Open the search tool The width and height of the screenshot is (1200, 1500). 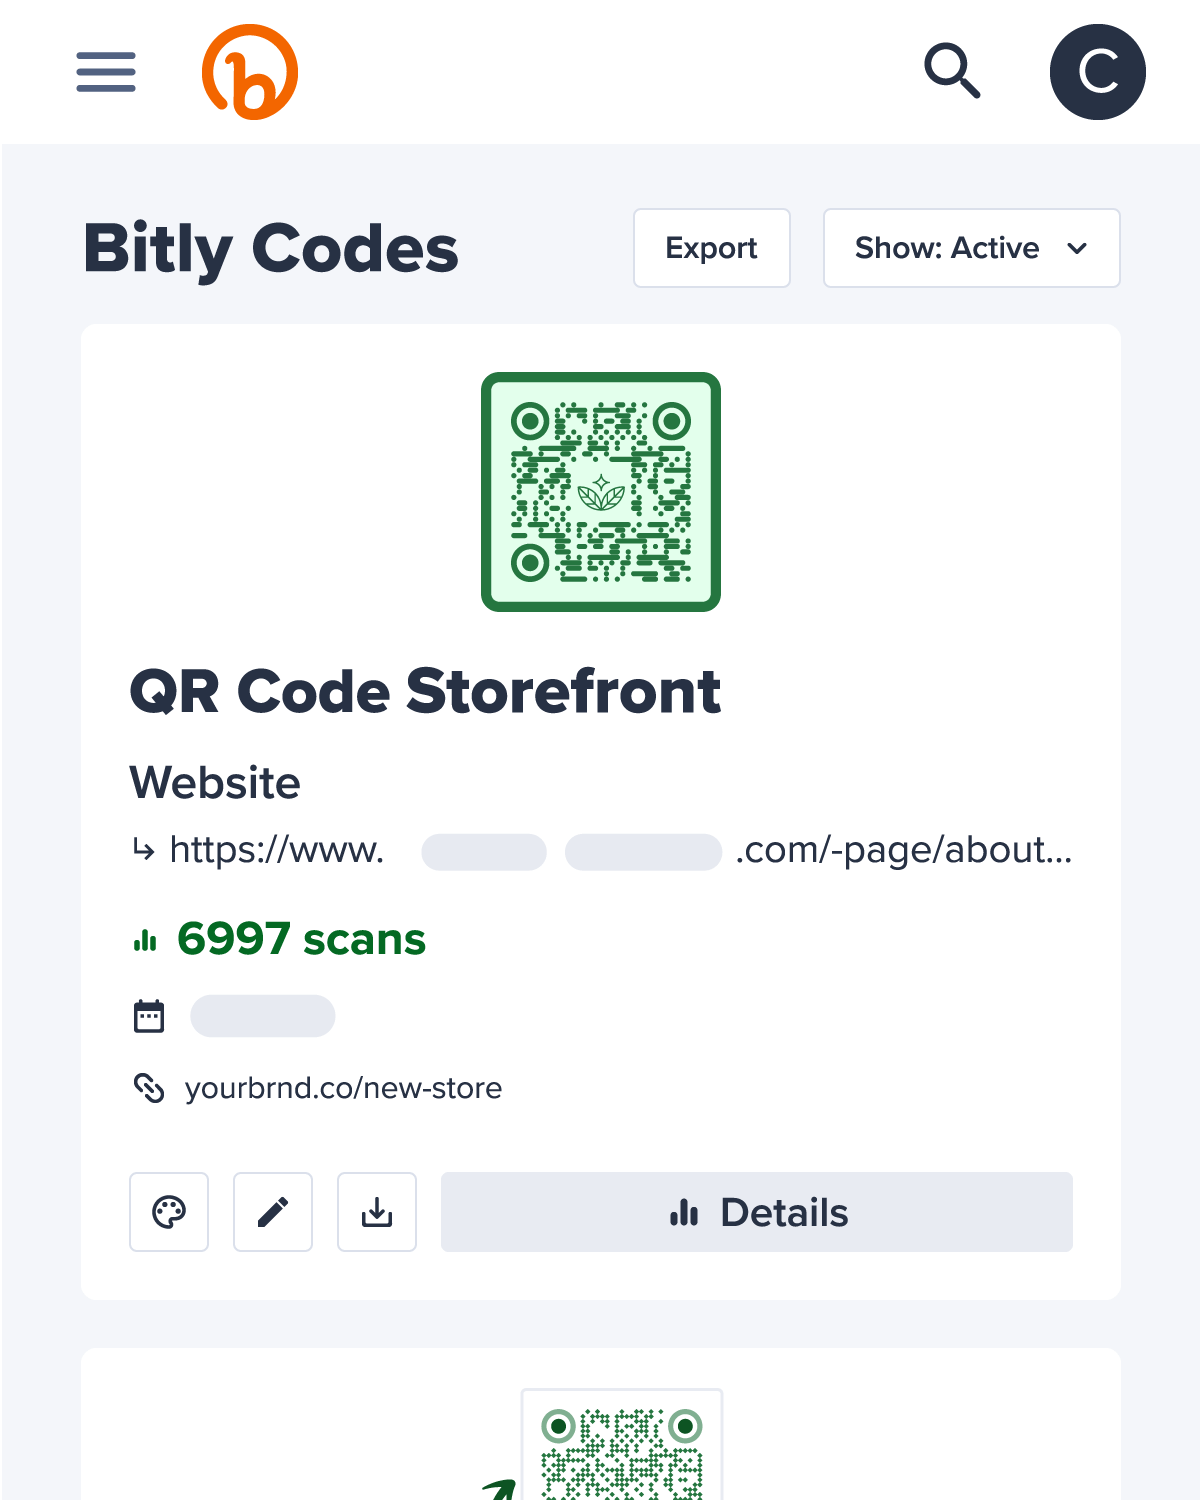[x=952, y=71]
